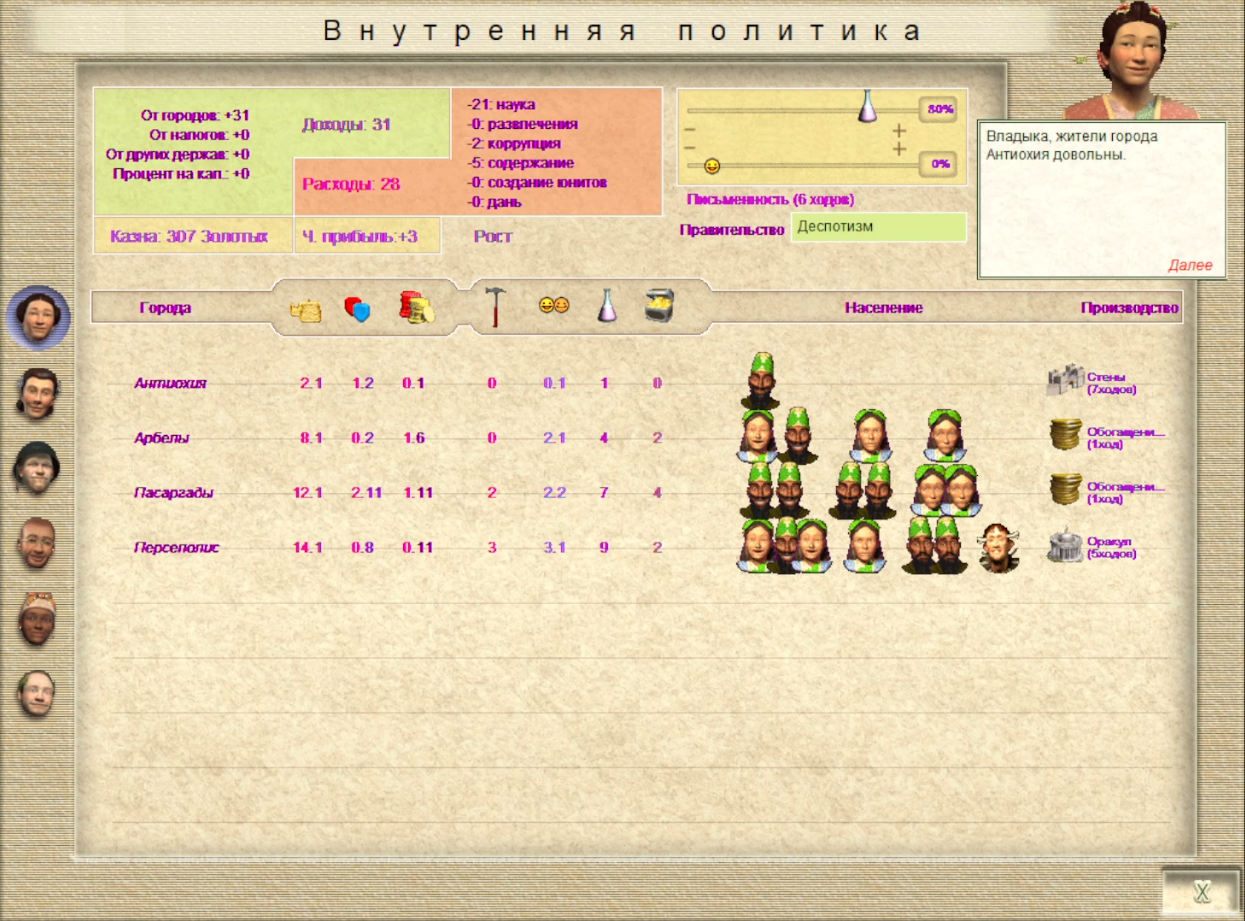Click the Стены (7ходов) production label
Screen dimensions: 1245x921
[x=1112, y=383]
